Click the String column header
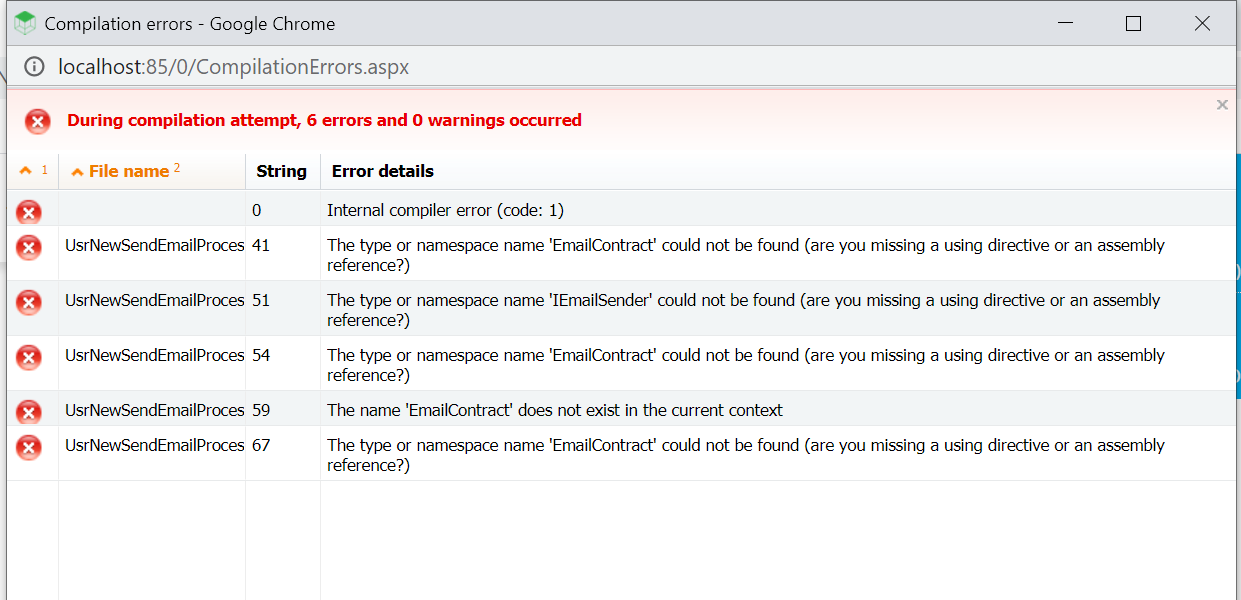 pyautogui.click(x=282, y=171)
